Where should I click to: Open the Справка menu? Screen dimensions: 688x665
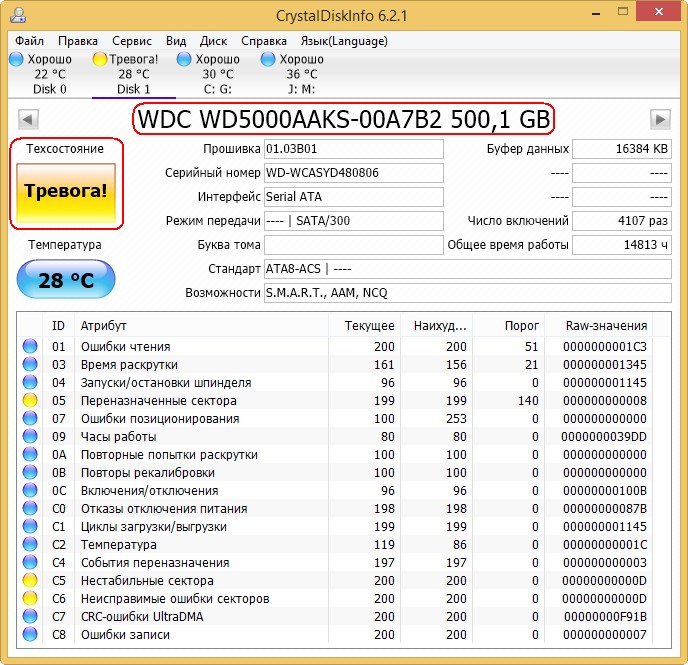click(x=264, y=41)
